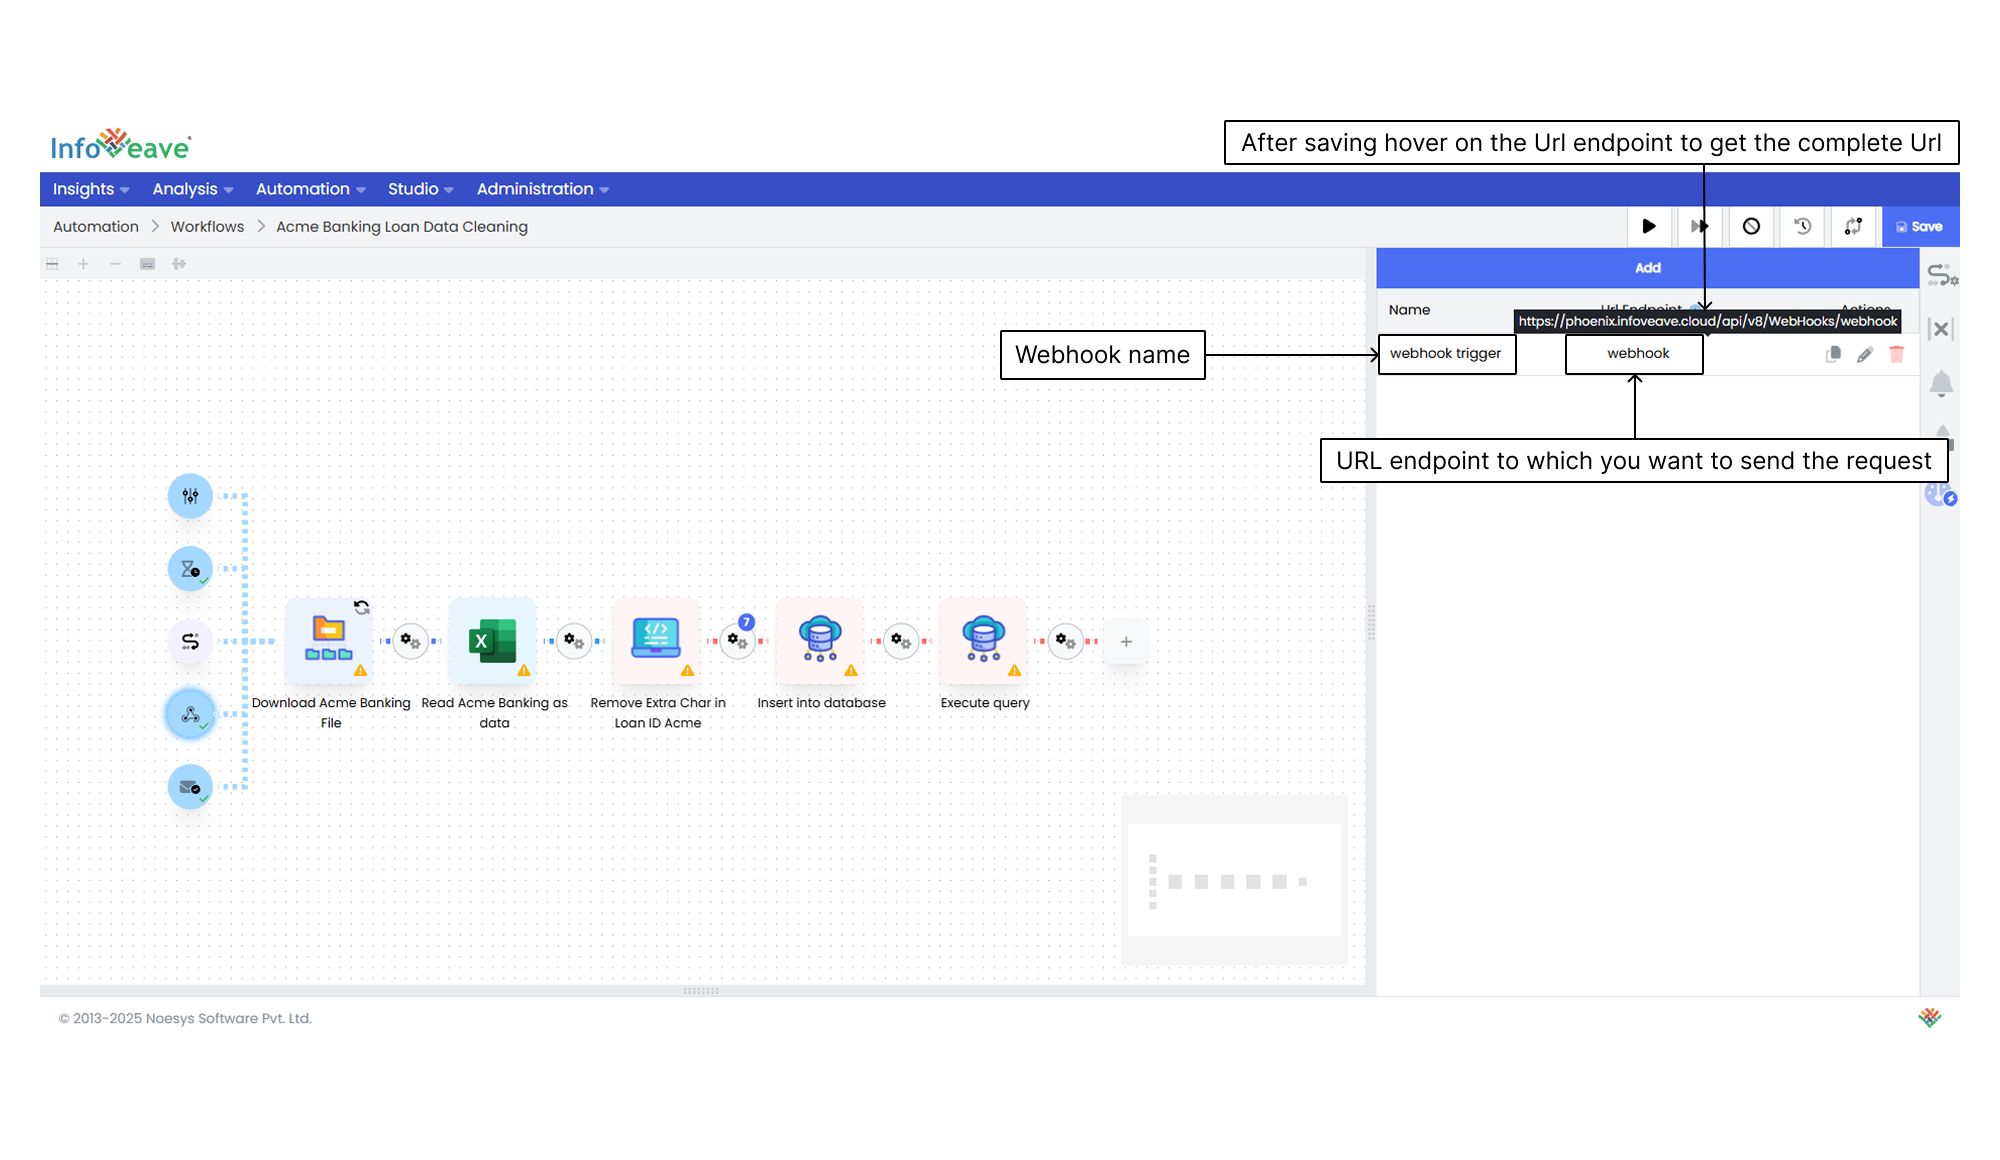Image resolution: width=2000 pixels, height=1160 pixels.
Task: Click the Infoveave icon in footer
Action: [x=1930, y=1018]
